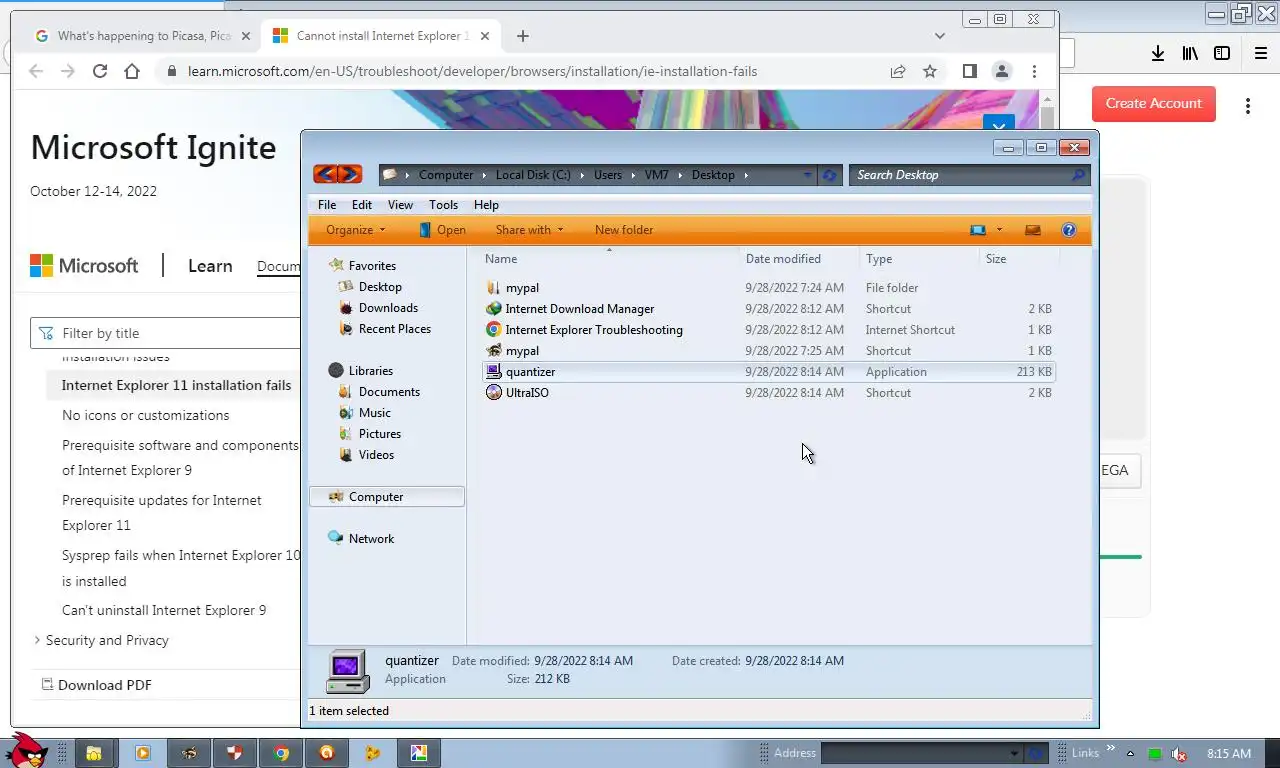Click New folder in the Explorer toolbar
This screenshot has width=1280, height=768.
[x=624, y=230]
